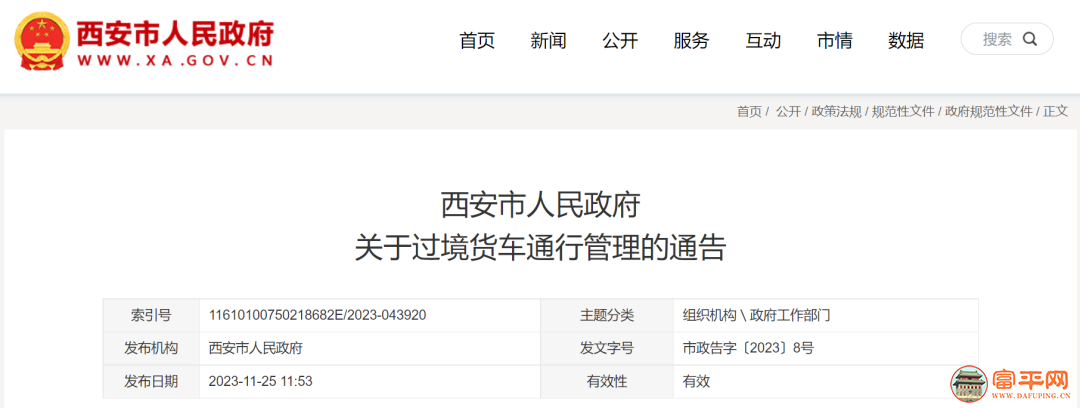Click the 发文字号 label cell
Viewport: 1080px width, 408px height.
click(x=607, y=349)
